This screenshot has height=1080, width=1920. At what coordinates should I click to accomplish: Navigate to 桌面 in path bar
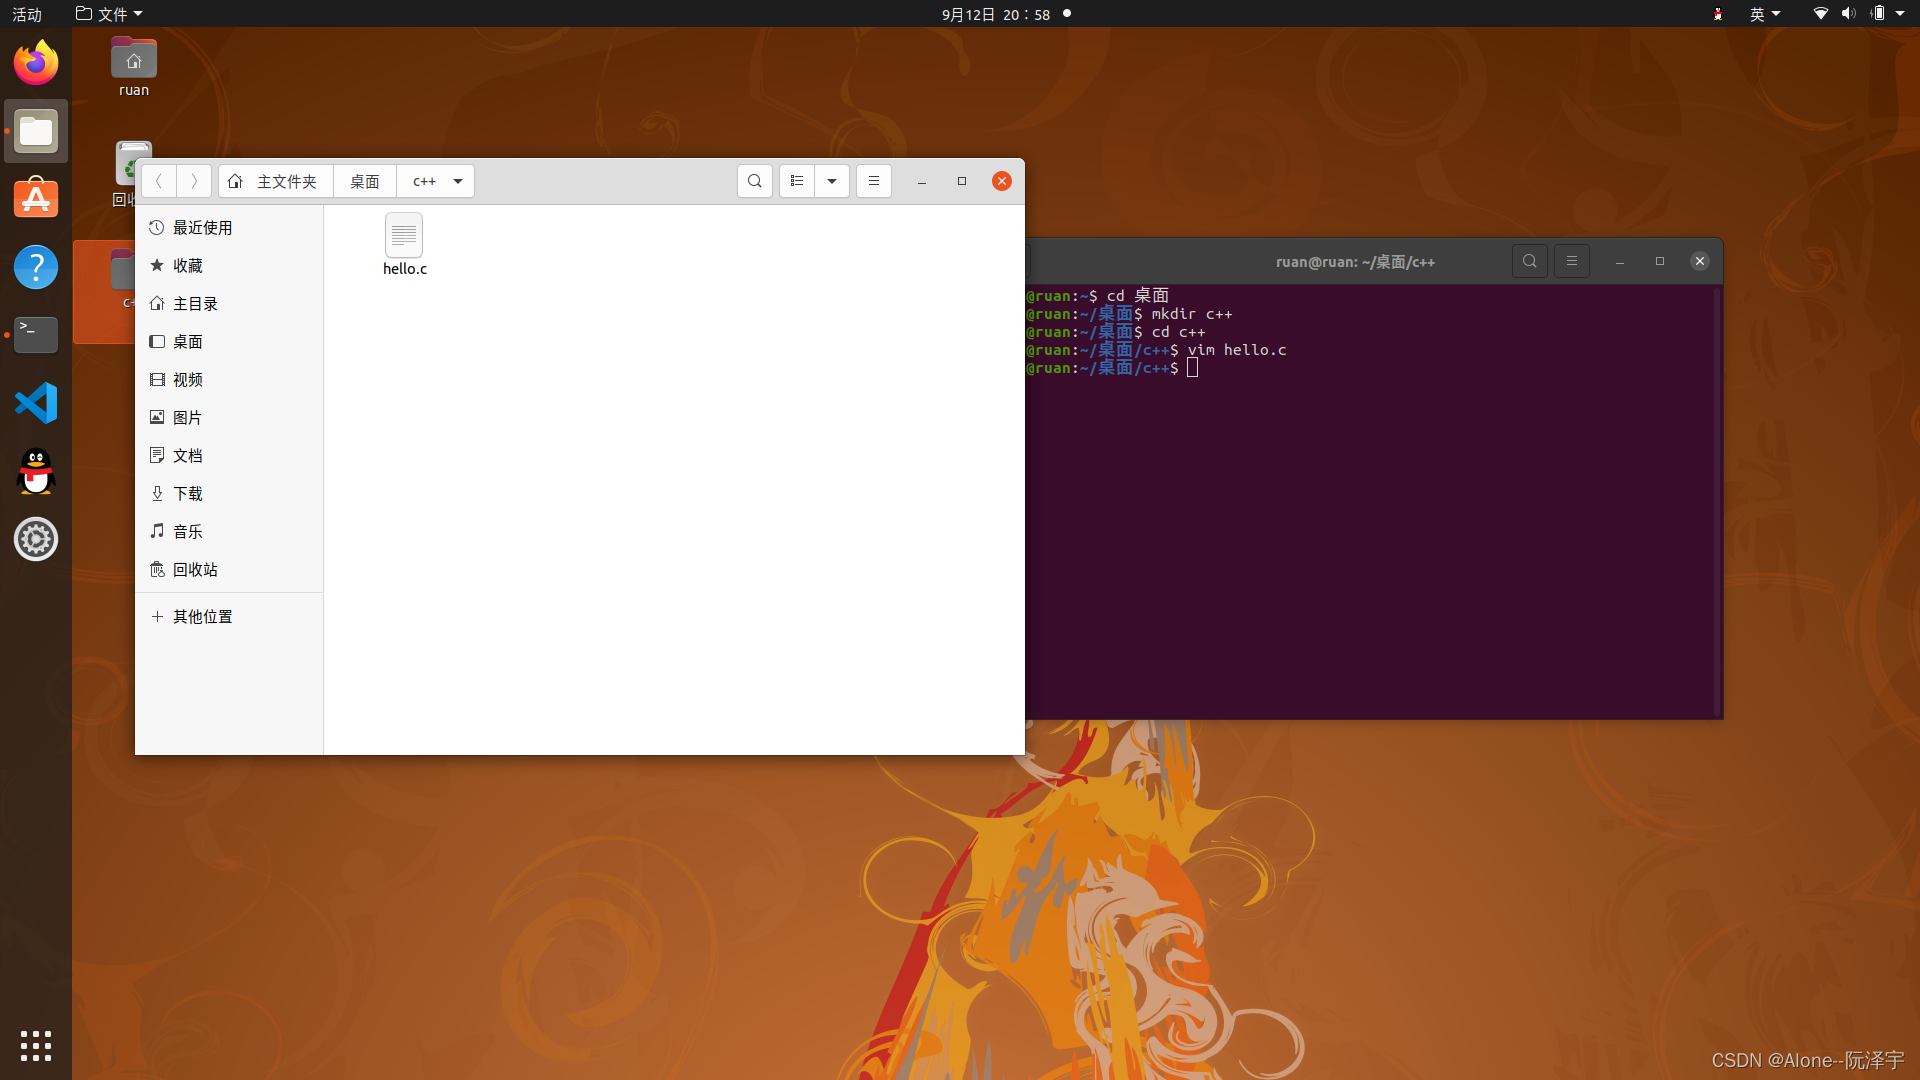365,181
